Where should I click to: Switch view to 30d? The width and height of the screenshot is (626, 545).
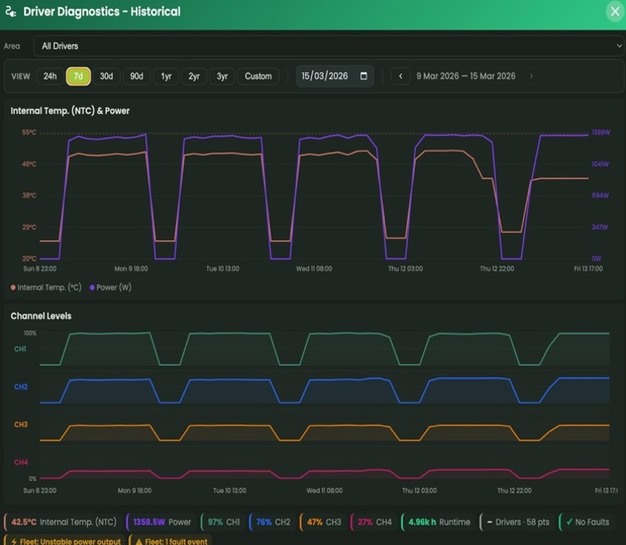tap(106, 76)
